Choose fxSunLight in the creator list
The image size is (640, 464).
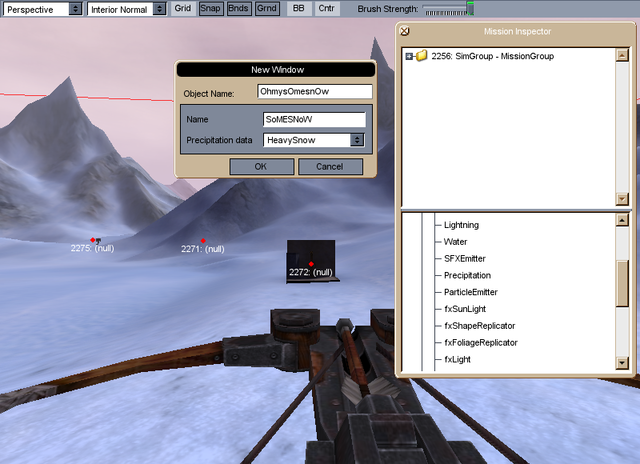(467, 309)
